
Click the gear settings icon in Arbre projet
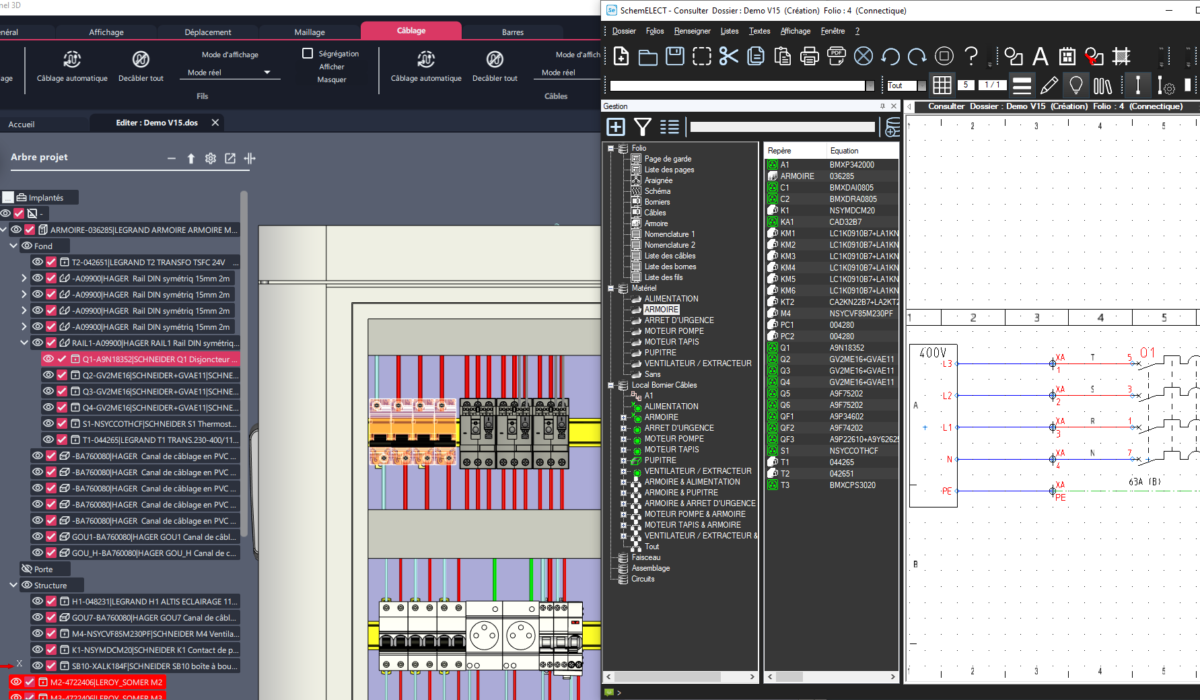pos(210,158)
